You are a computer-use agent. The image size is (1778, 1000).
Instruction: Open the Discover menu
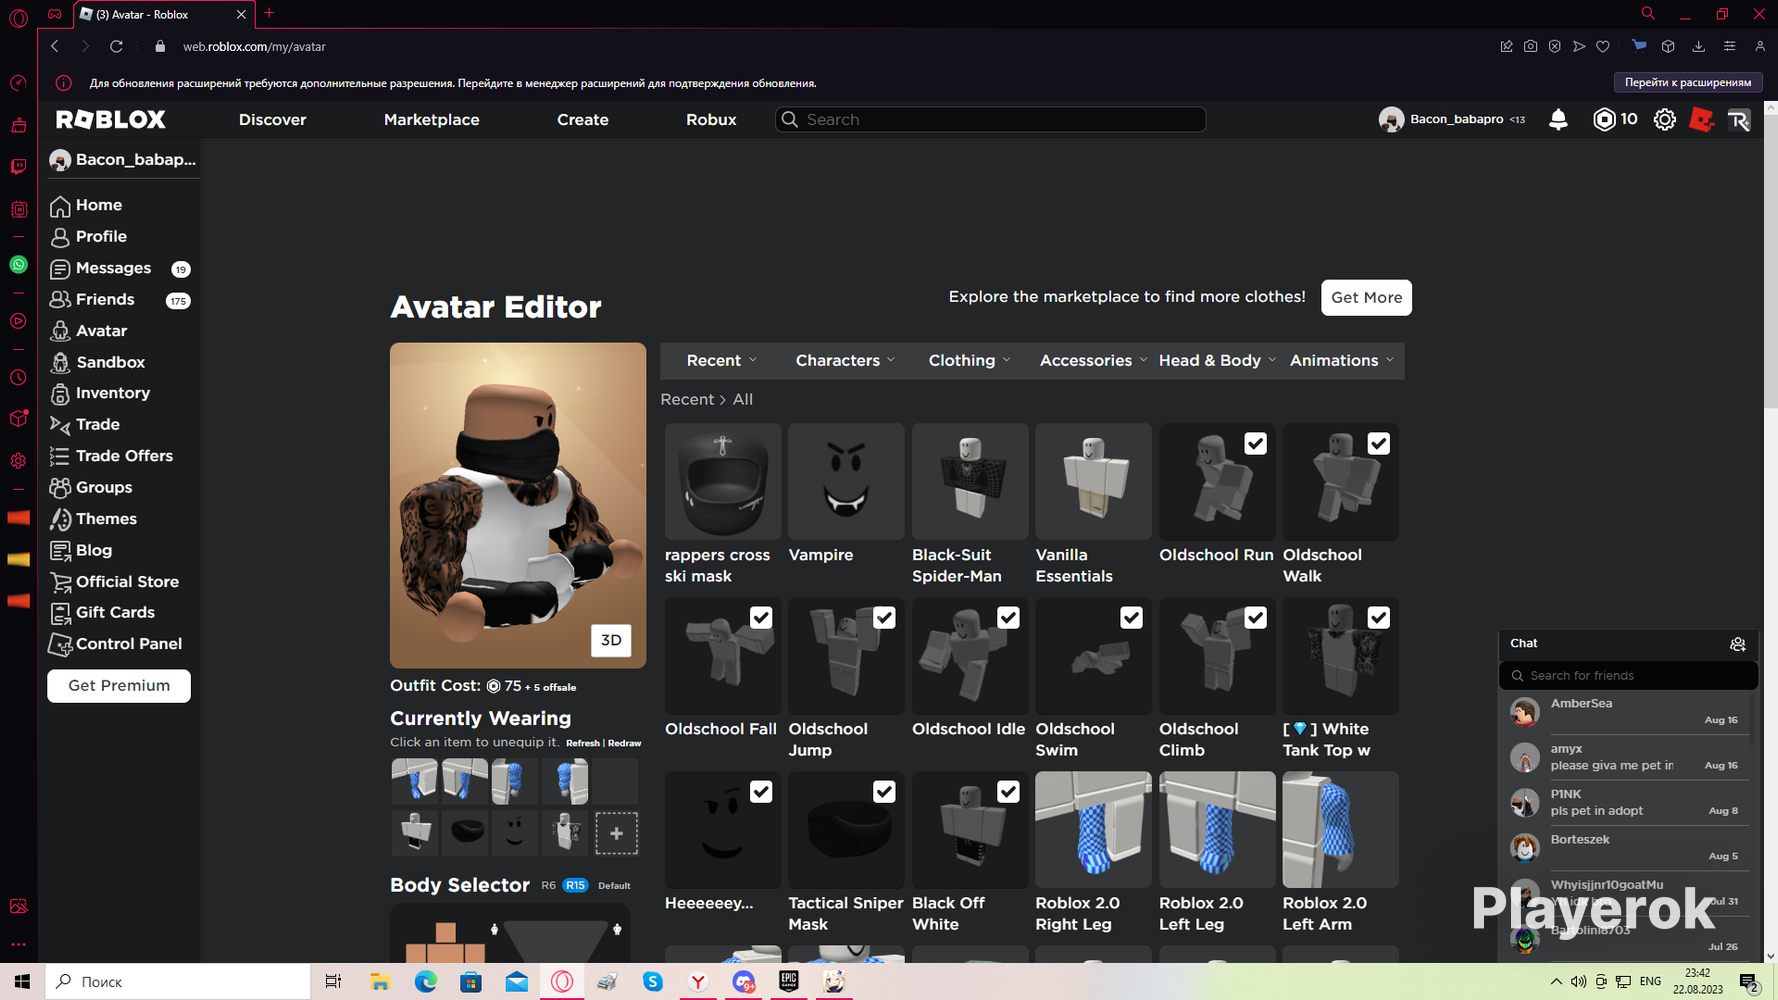click(x=272, y=119)
